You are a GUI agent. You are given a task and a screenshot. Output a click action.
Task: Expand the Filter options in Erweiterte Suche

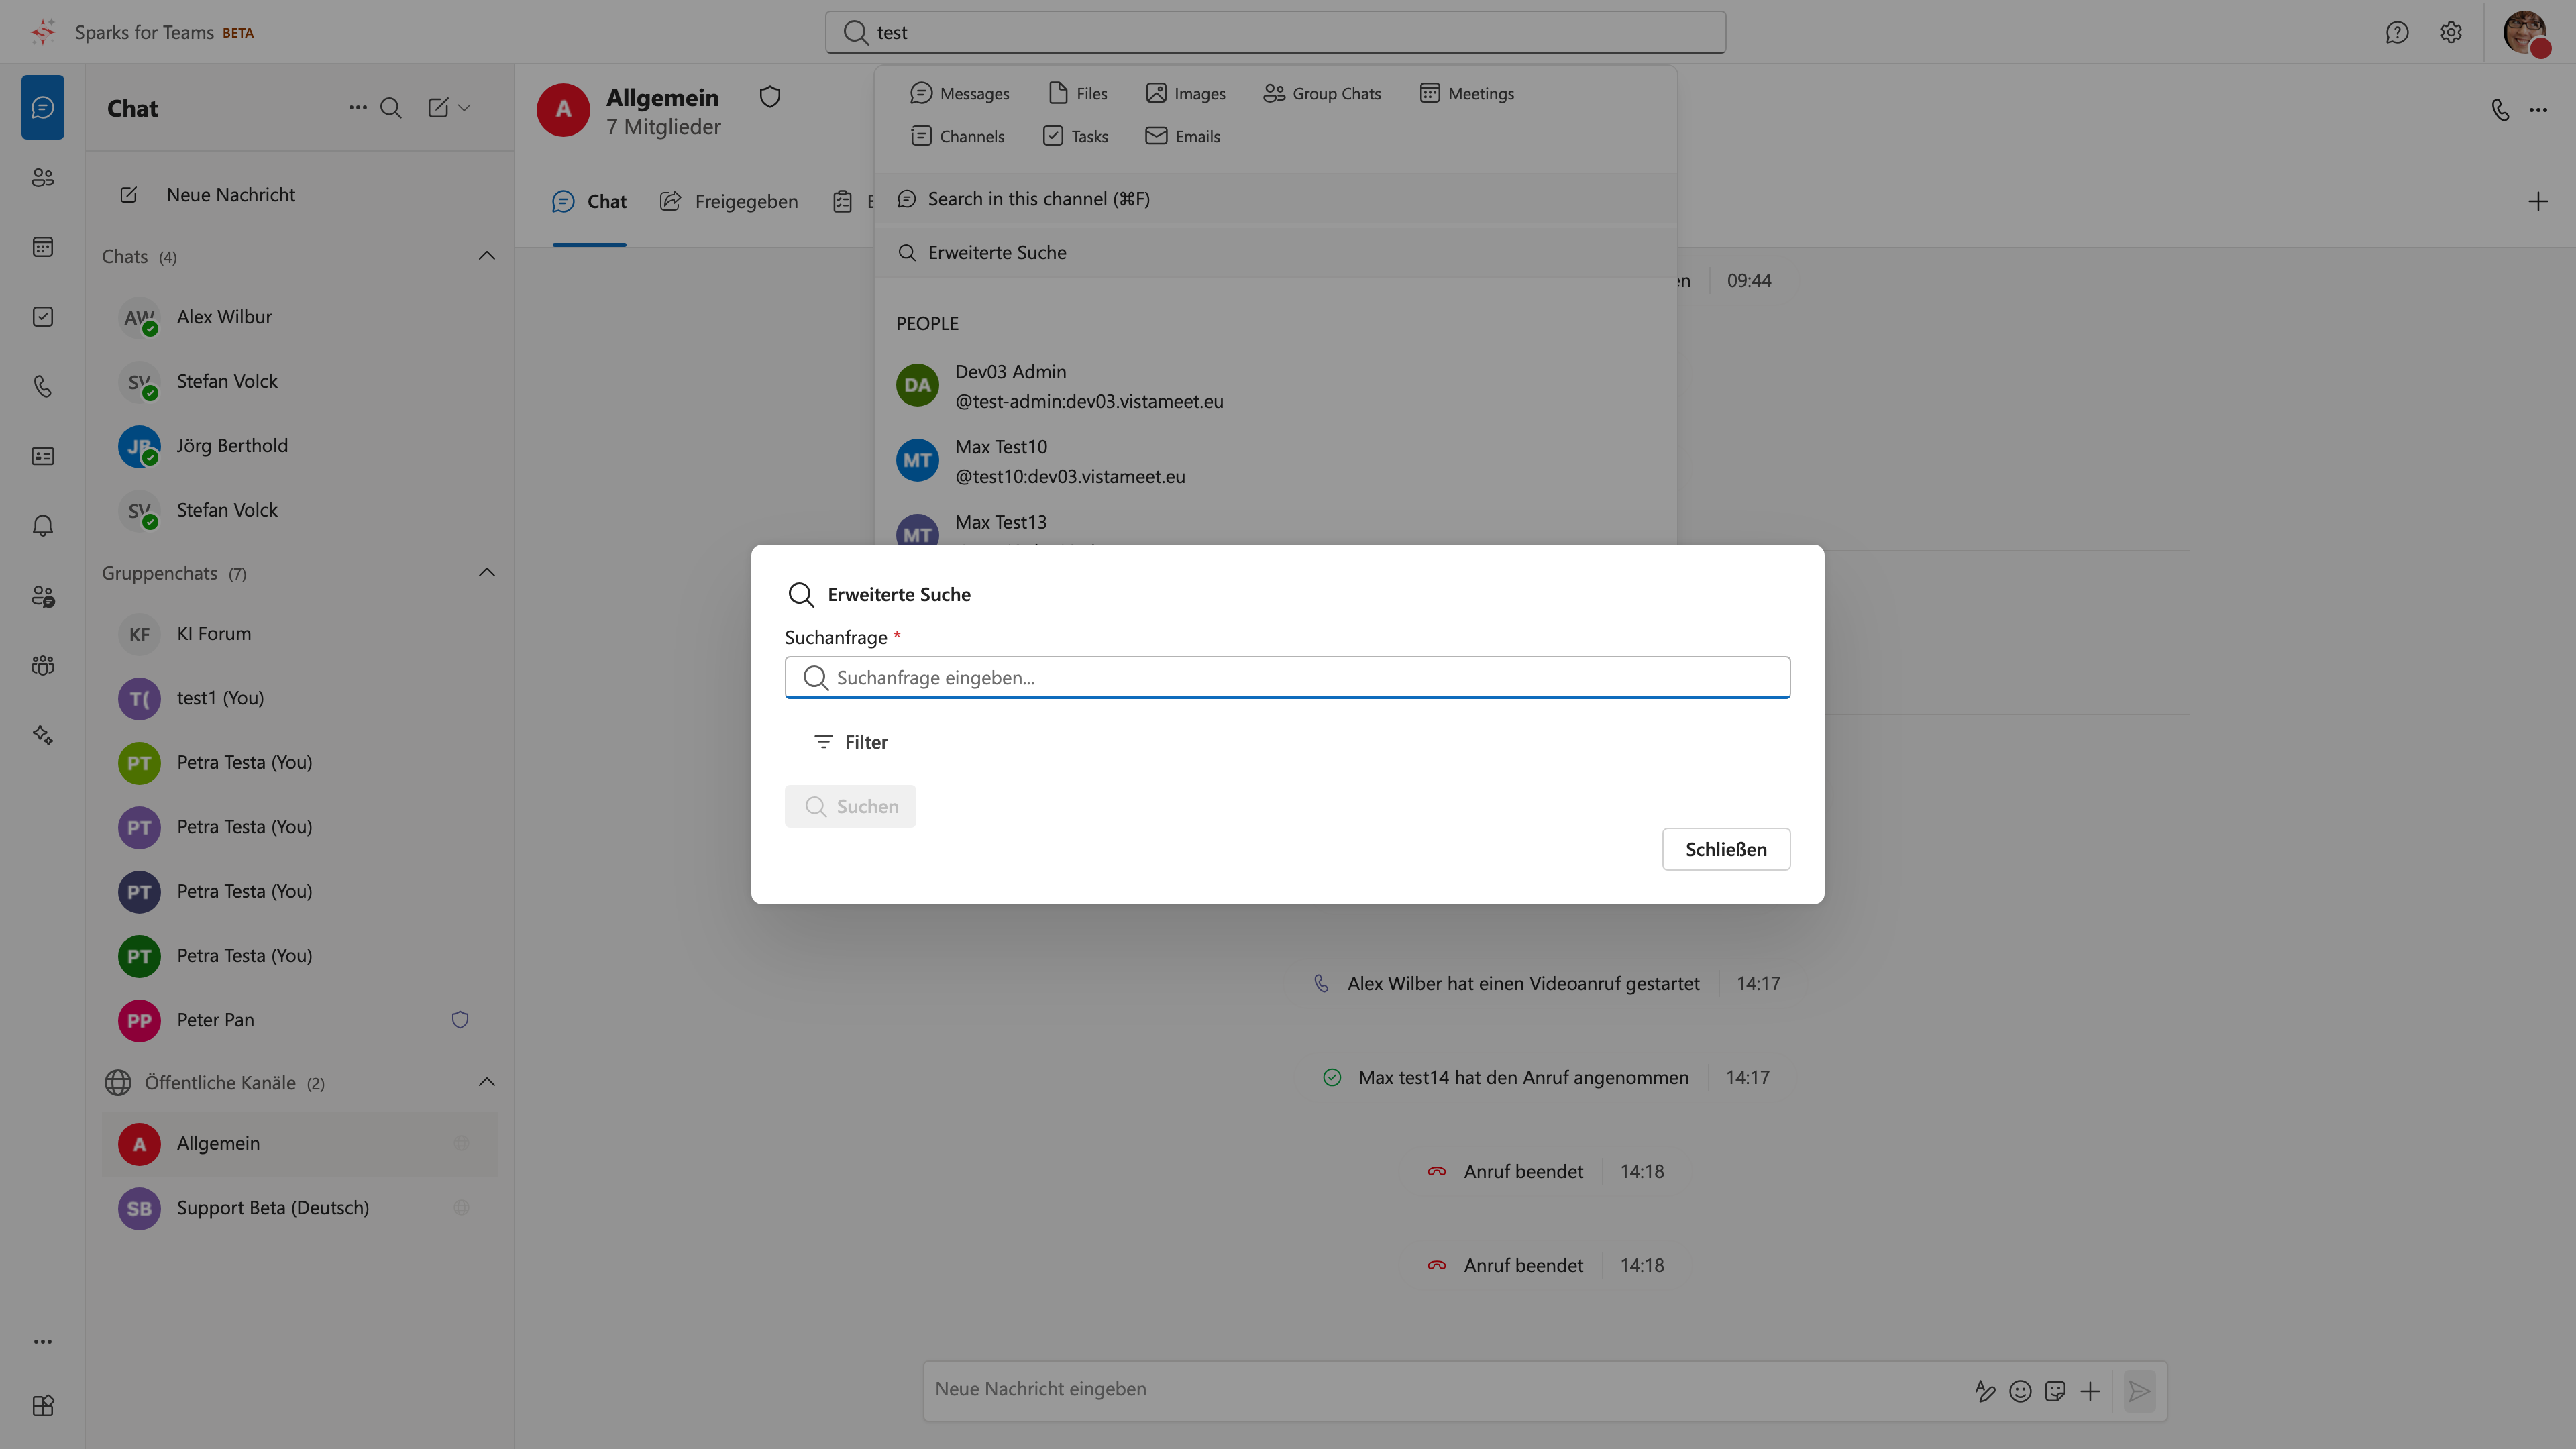[850, 742]
